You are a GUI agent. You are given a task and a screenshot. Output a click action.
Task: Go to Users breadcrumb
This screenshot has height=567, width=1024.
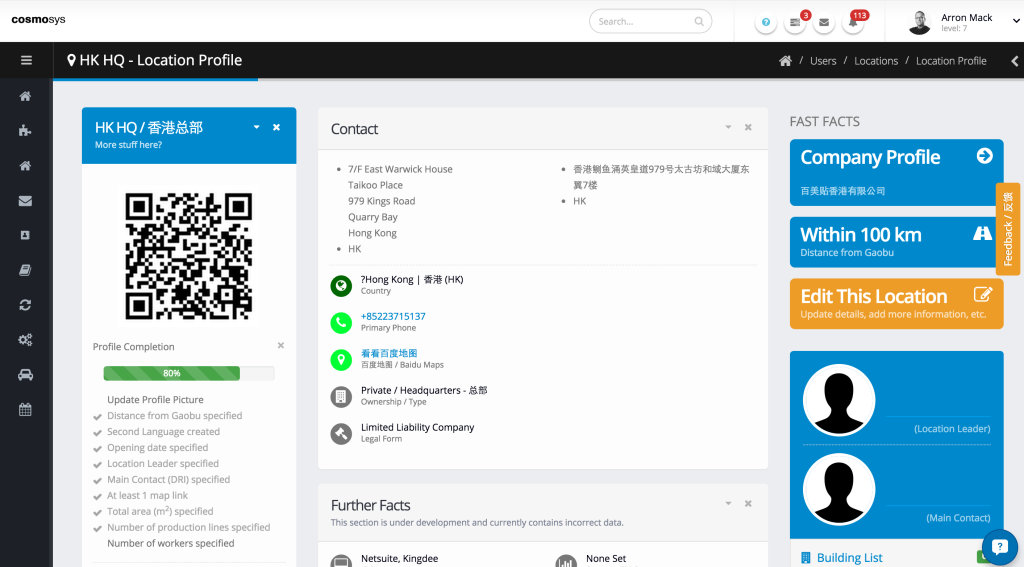(823, 61)
